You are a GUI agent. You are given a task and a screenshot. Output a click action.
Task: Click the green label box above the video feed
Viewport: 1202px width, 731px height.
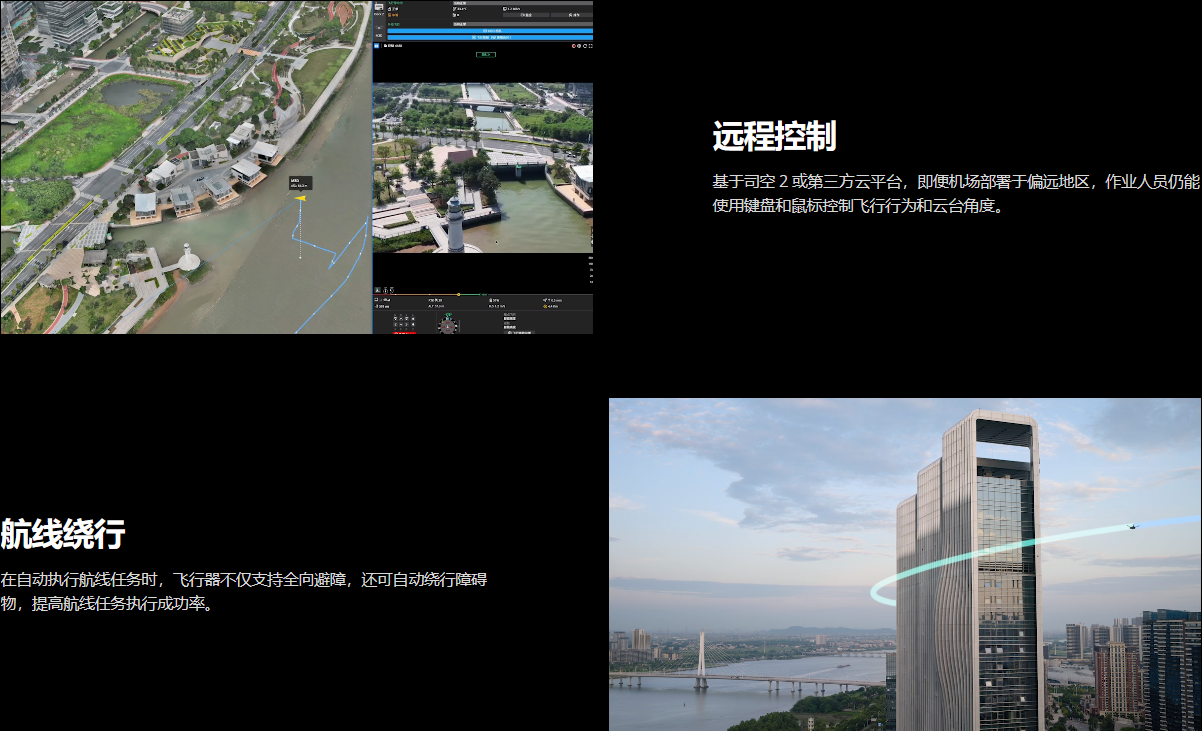tap(485, 55)
